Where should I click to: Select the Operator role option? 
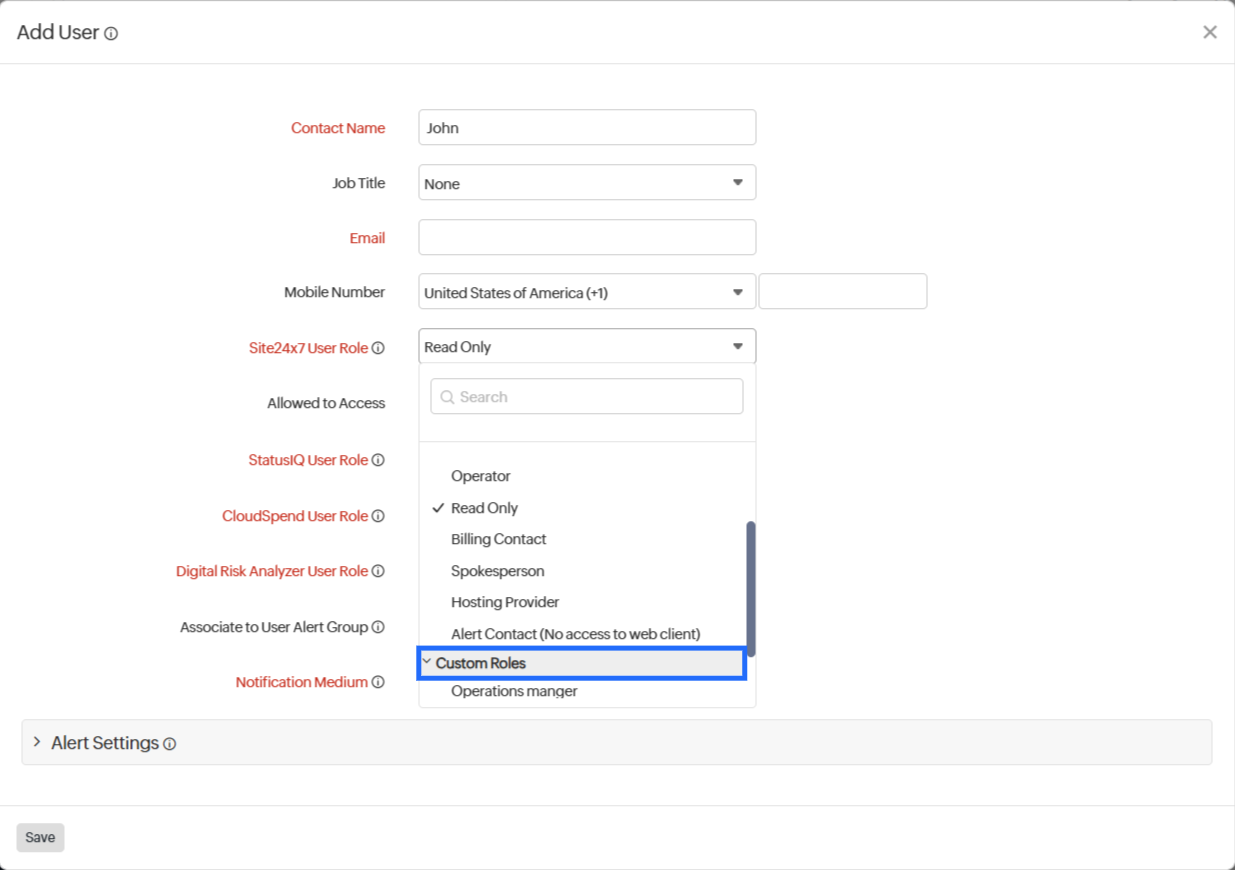(481, 476)
